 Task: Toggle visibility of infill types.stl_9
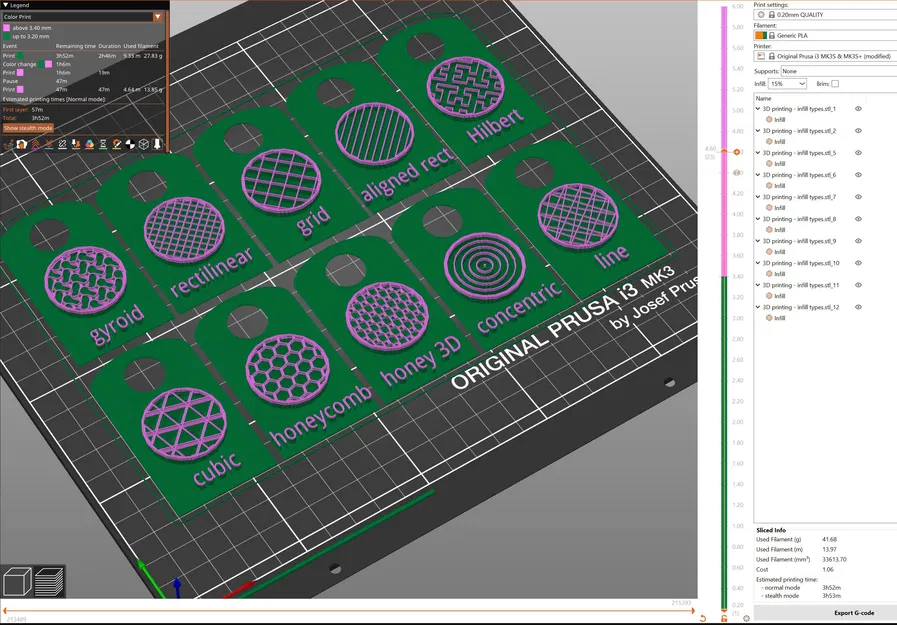[x=857, y=240]
